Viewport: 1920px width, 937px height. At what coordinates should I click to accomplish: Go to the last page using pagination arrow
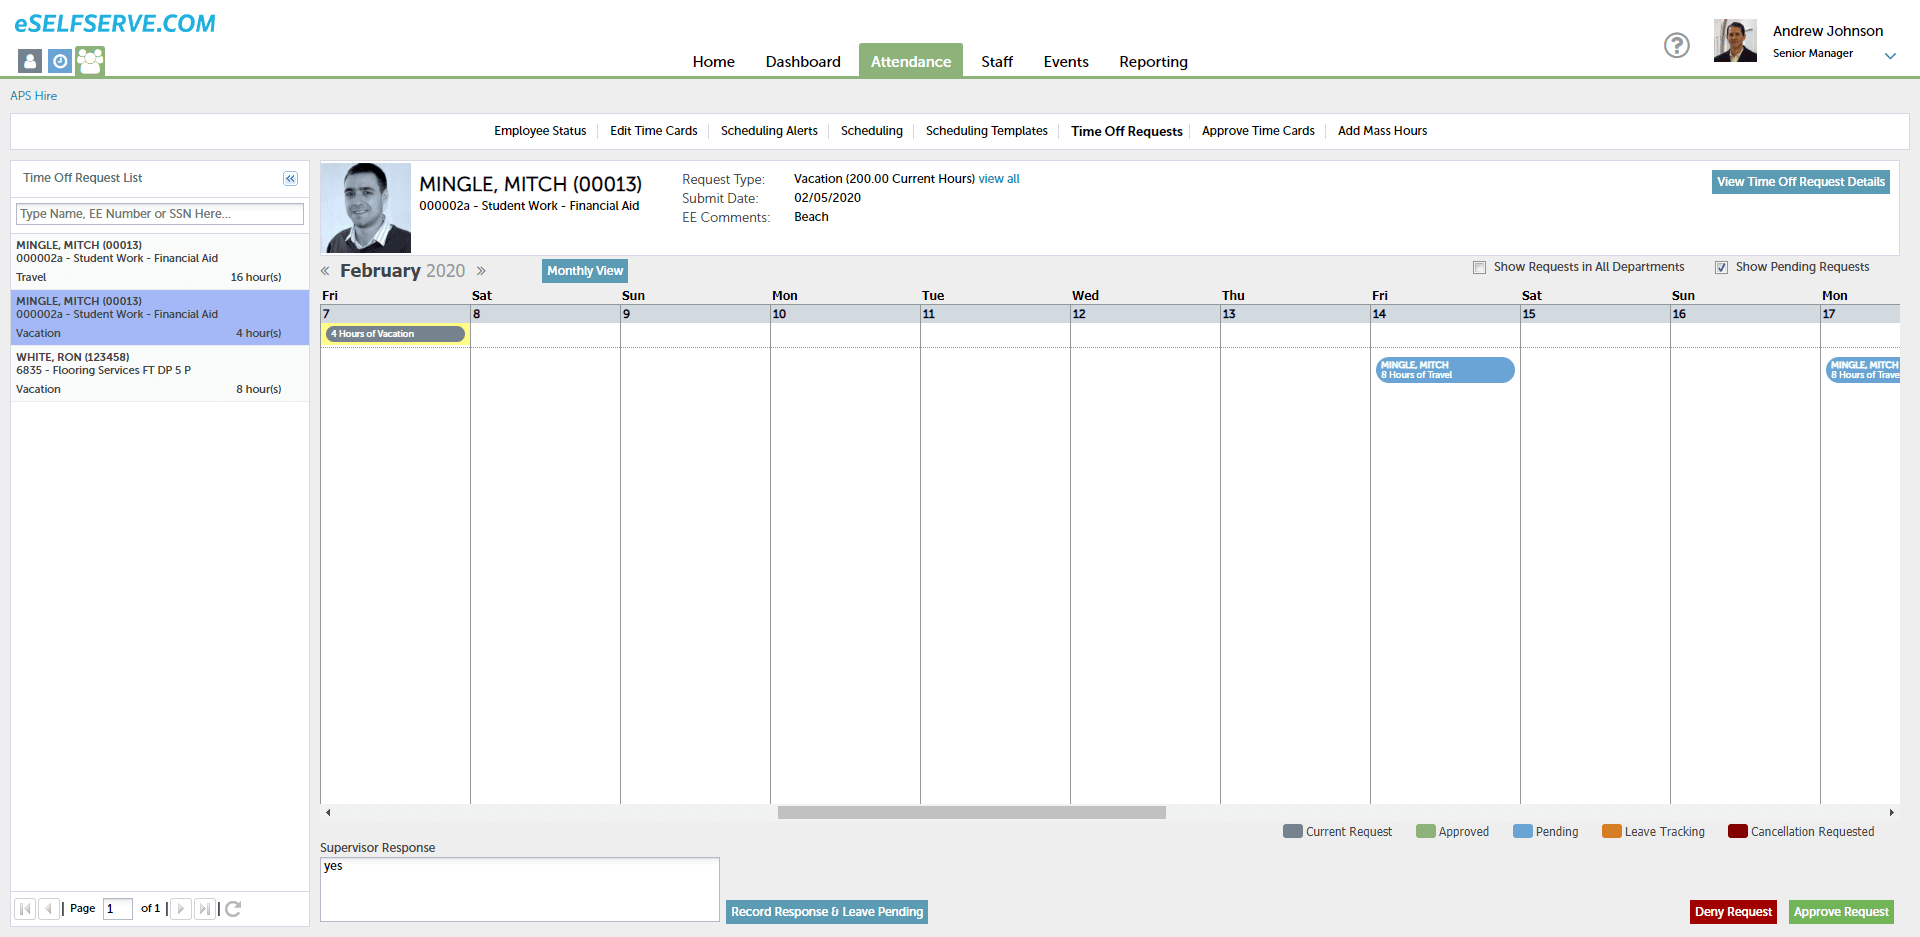pyautogui.click(x=205, y=909)
